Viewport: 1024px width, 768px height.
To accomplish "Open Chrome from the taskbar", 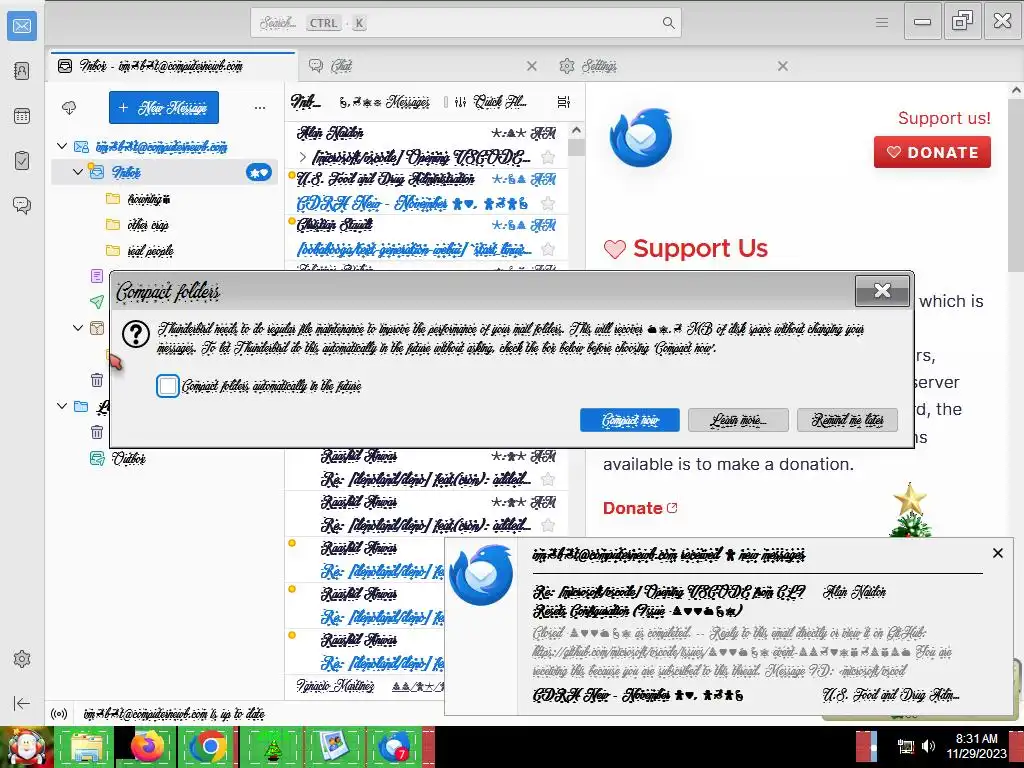I will click(208, 747).
